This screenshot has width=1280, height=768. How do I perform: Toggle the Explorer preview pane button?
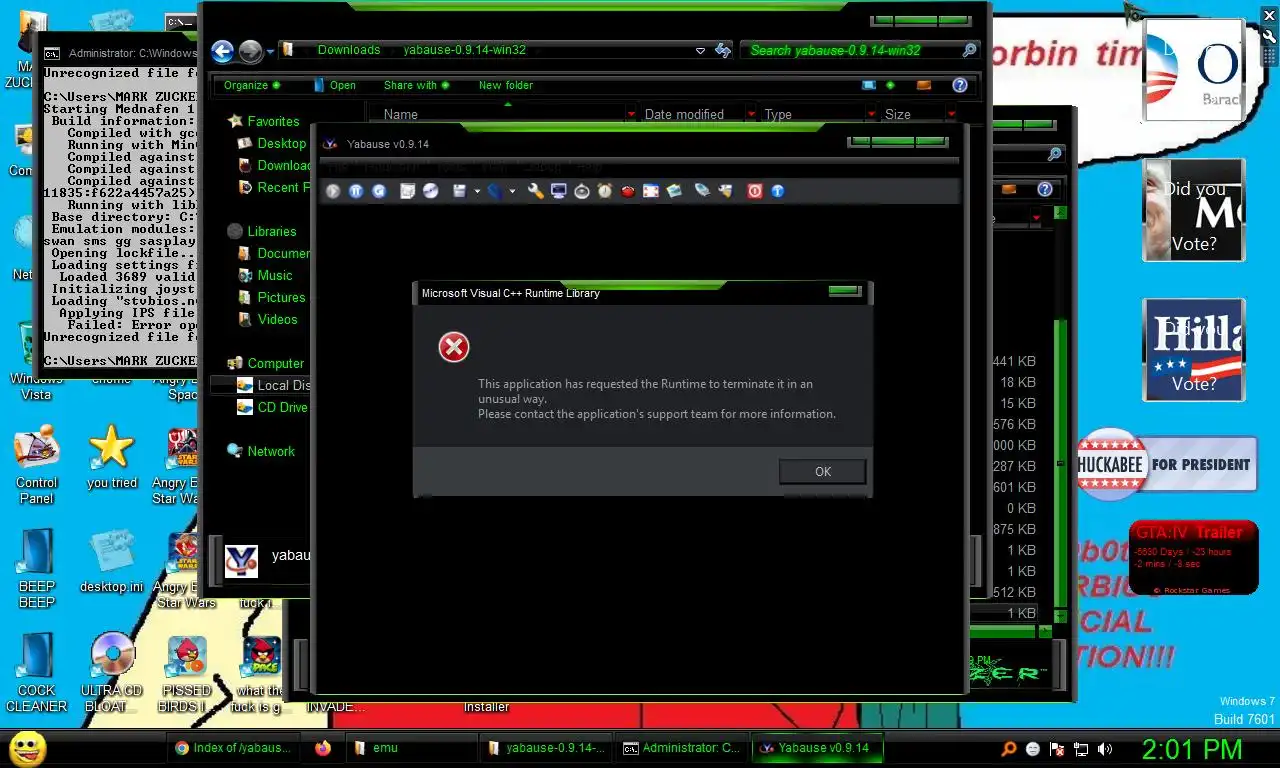tap(924, 85)
